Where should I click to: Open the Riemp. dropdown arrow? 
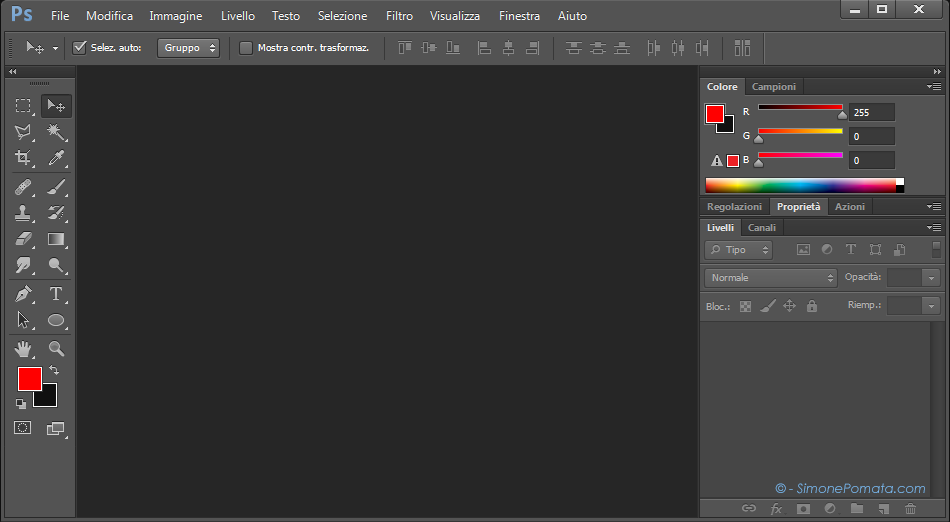coord(931,306)
